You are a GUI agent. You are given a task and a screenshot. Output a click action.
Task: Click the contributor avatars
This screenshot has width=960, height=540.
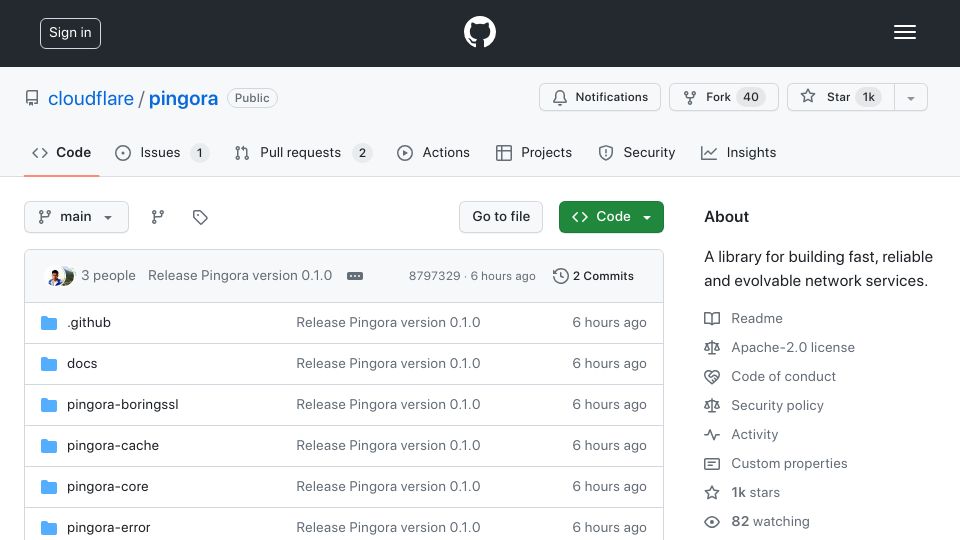(61, 276)
